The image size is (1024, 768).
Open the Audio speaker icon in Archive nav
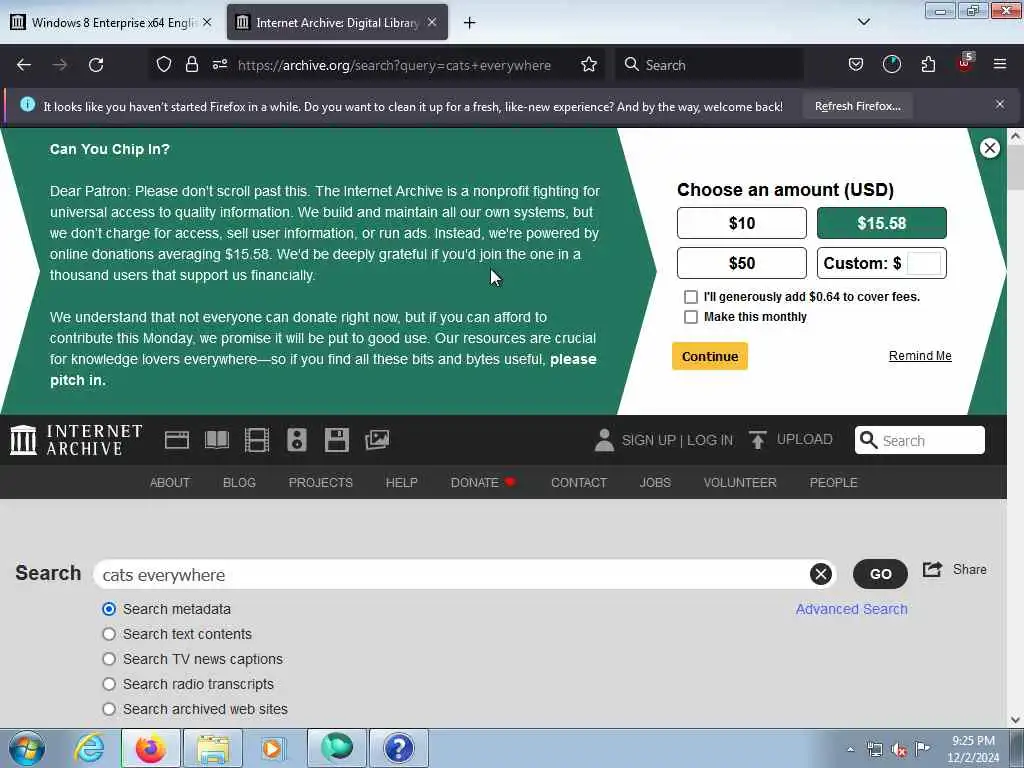point(296,440)
